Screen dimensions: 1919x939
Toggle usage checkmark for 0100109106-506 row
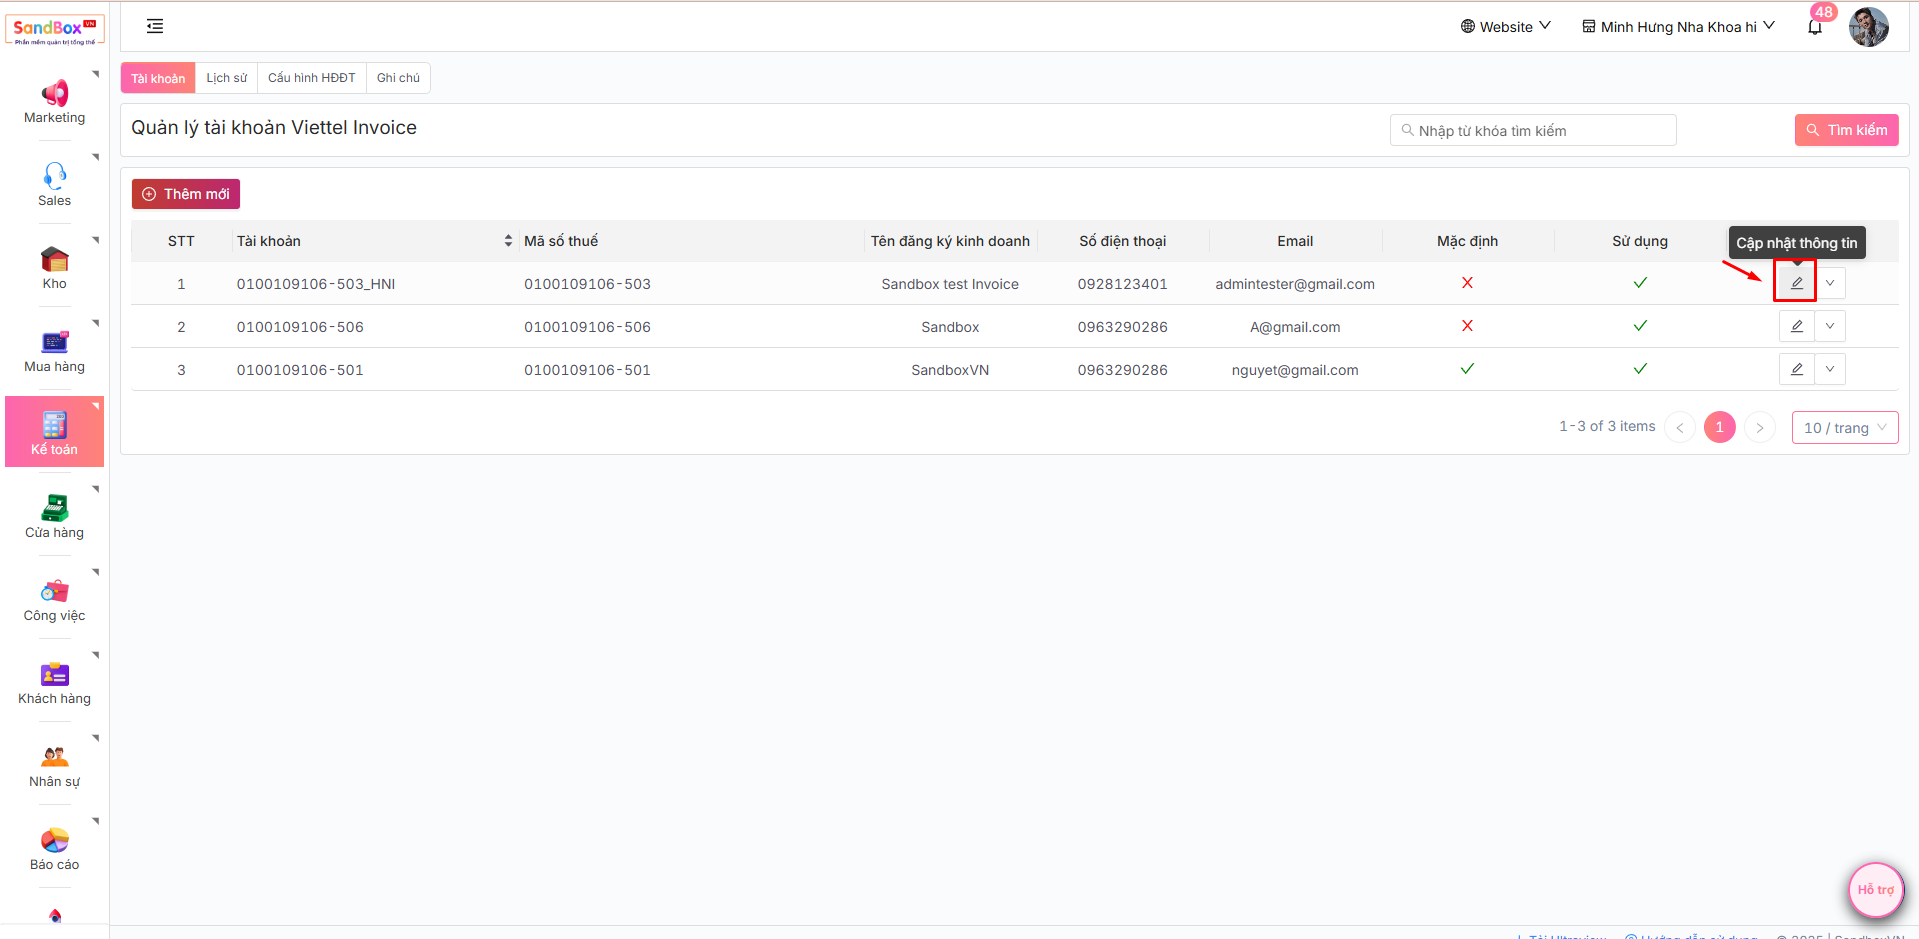[1640, 326]
